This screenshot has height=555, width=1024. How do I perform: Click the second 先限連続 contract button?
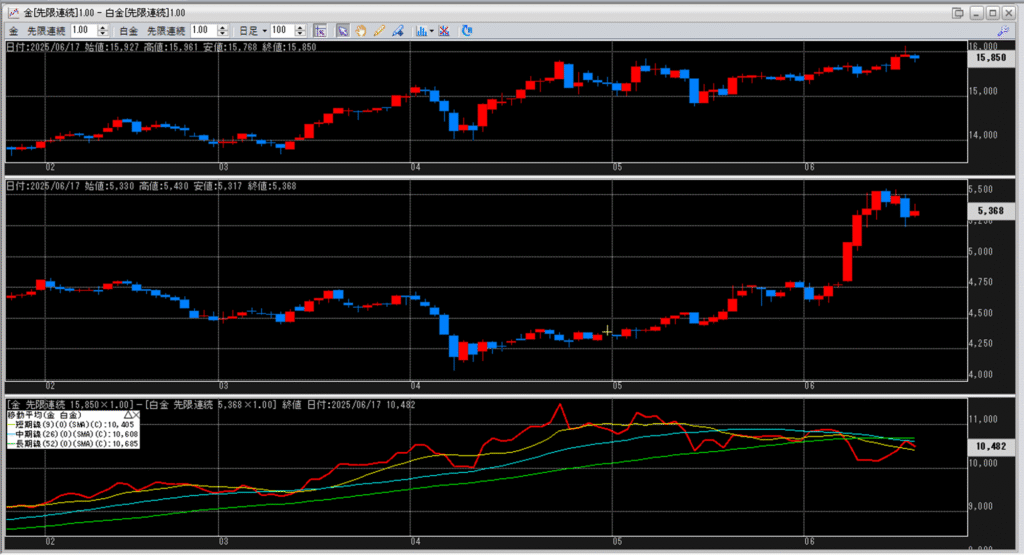[166, 31]
